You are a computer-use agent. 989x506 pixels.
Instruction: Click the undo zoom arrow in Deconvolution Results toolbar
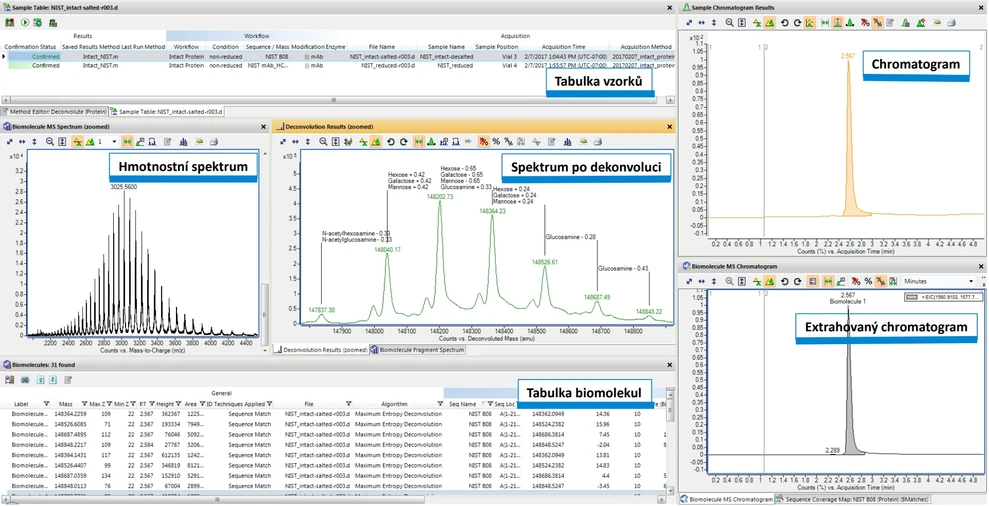click(390, 142)
